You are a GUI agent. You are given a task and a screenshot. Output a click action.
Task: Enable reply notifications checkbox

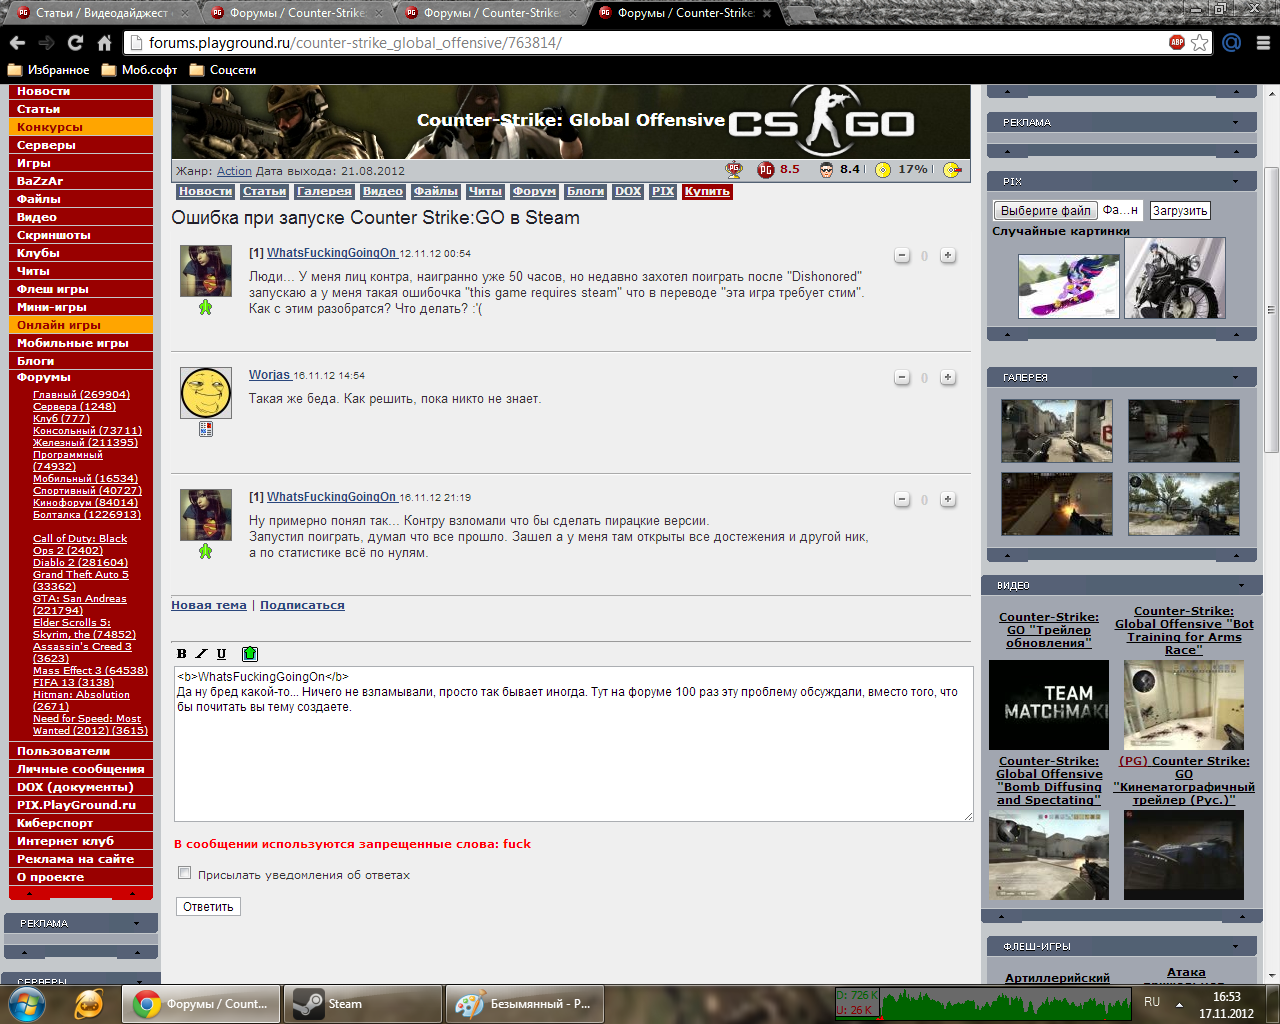(x=184, y=873)
